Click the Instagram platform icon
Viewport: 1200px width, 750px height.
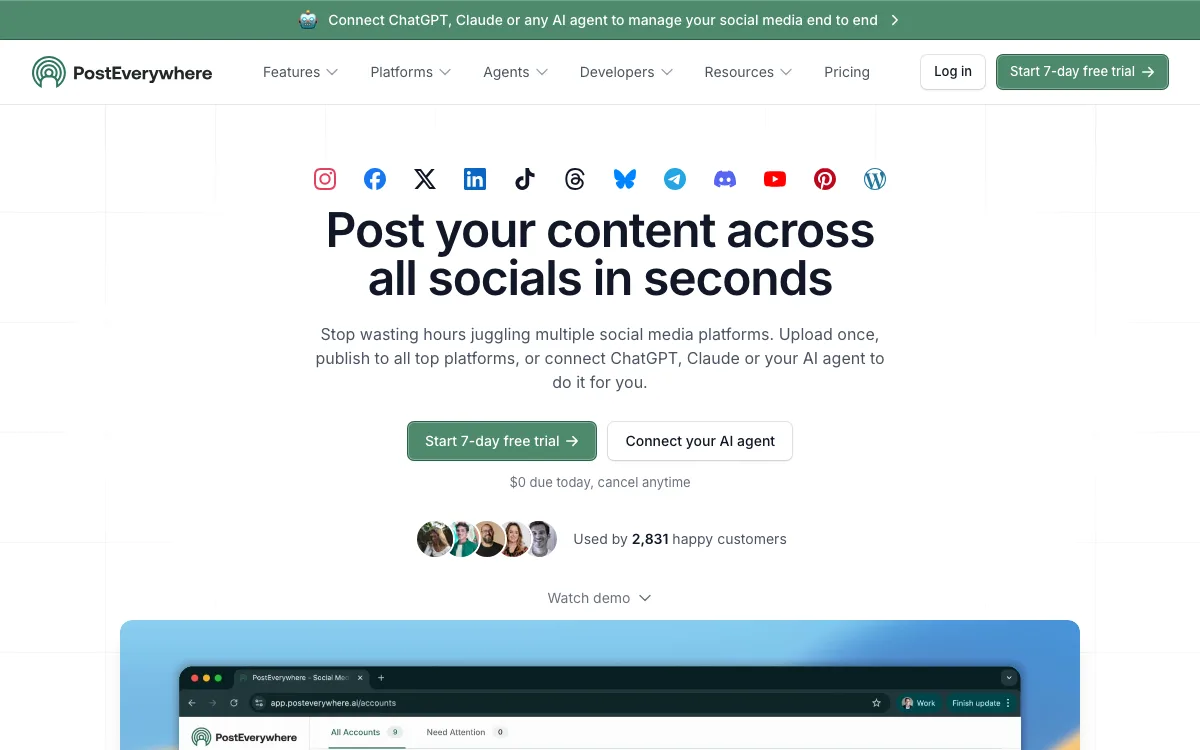tap(325, 179)
